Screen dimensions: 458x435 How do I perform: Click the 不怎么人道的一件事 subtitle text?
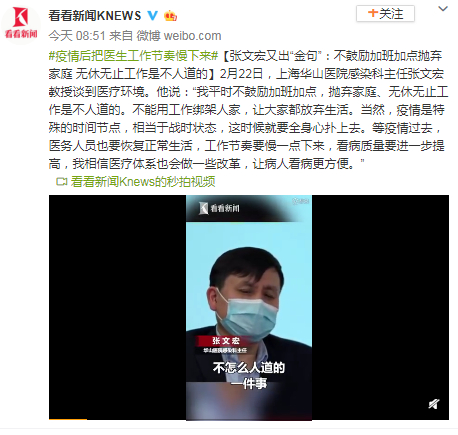[x=249, y=376]
